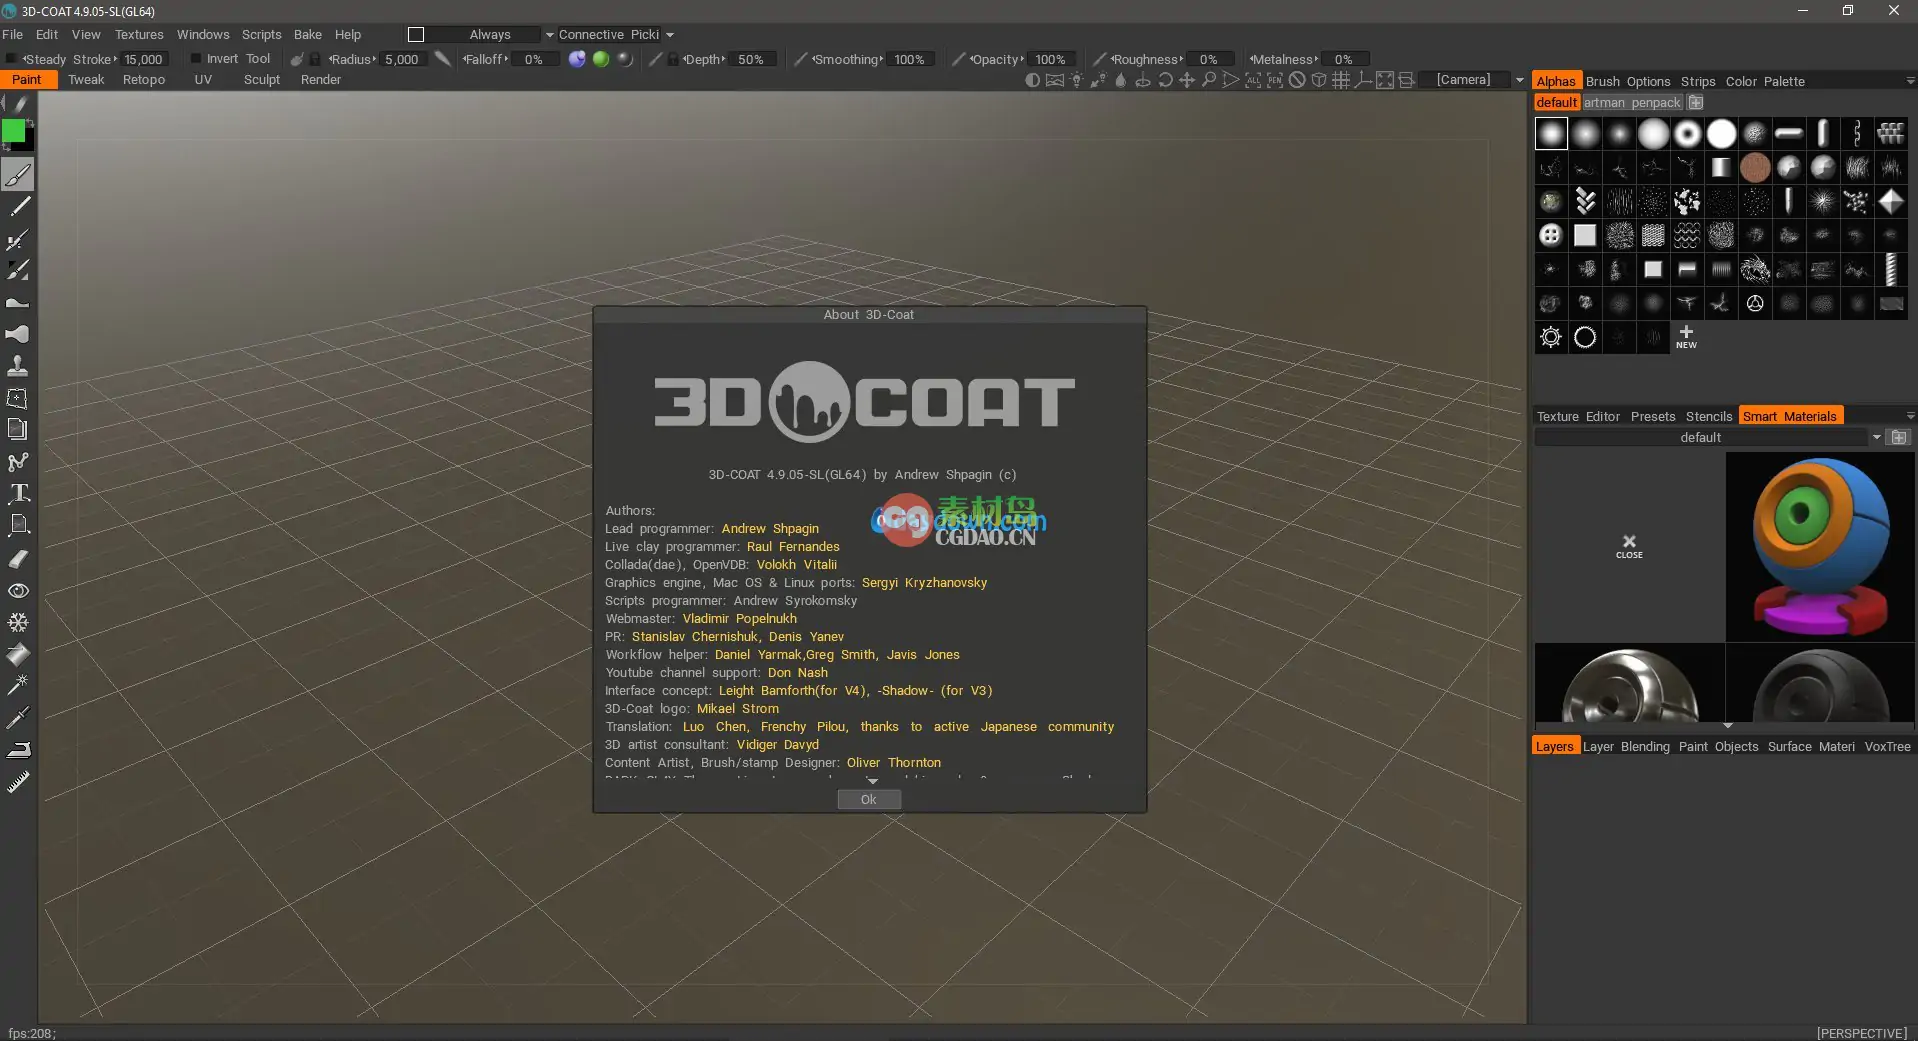
Task: Enable the Steady Stroke checkbox
Action: (x=12, y=59)
